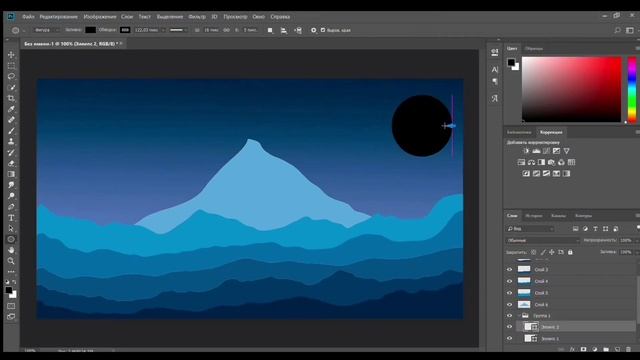Filter layers by type (T) icon
Image resolution: width=640 pixels, height=360 pixels.
(x=596, y=229)
